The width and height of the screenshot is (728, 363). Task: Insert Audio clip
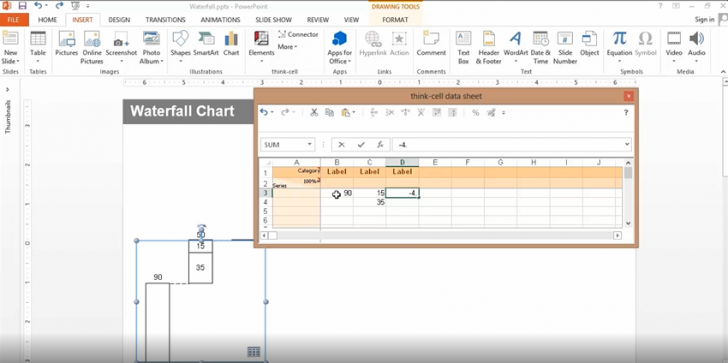click(x=696, y=47)
